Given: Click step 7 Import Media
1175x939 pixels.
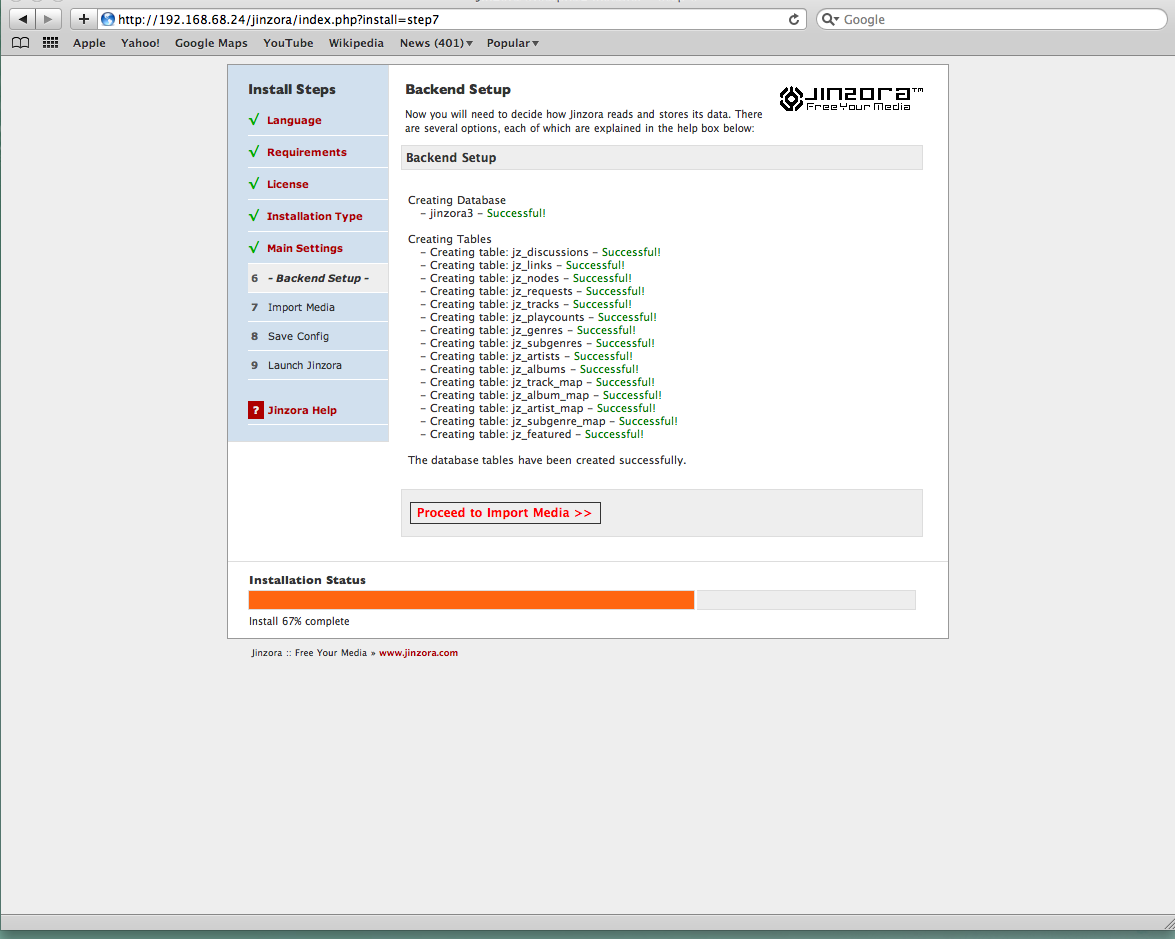Looking at the screenshot, I should point(301,307).
